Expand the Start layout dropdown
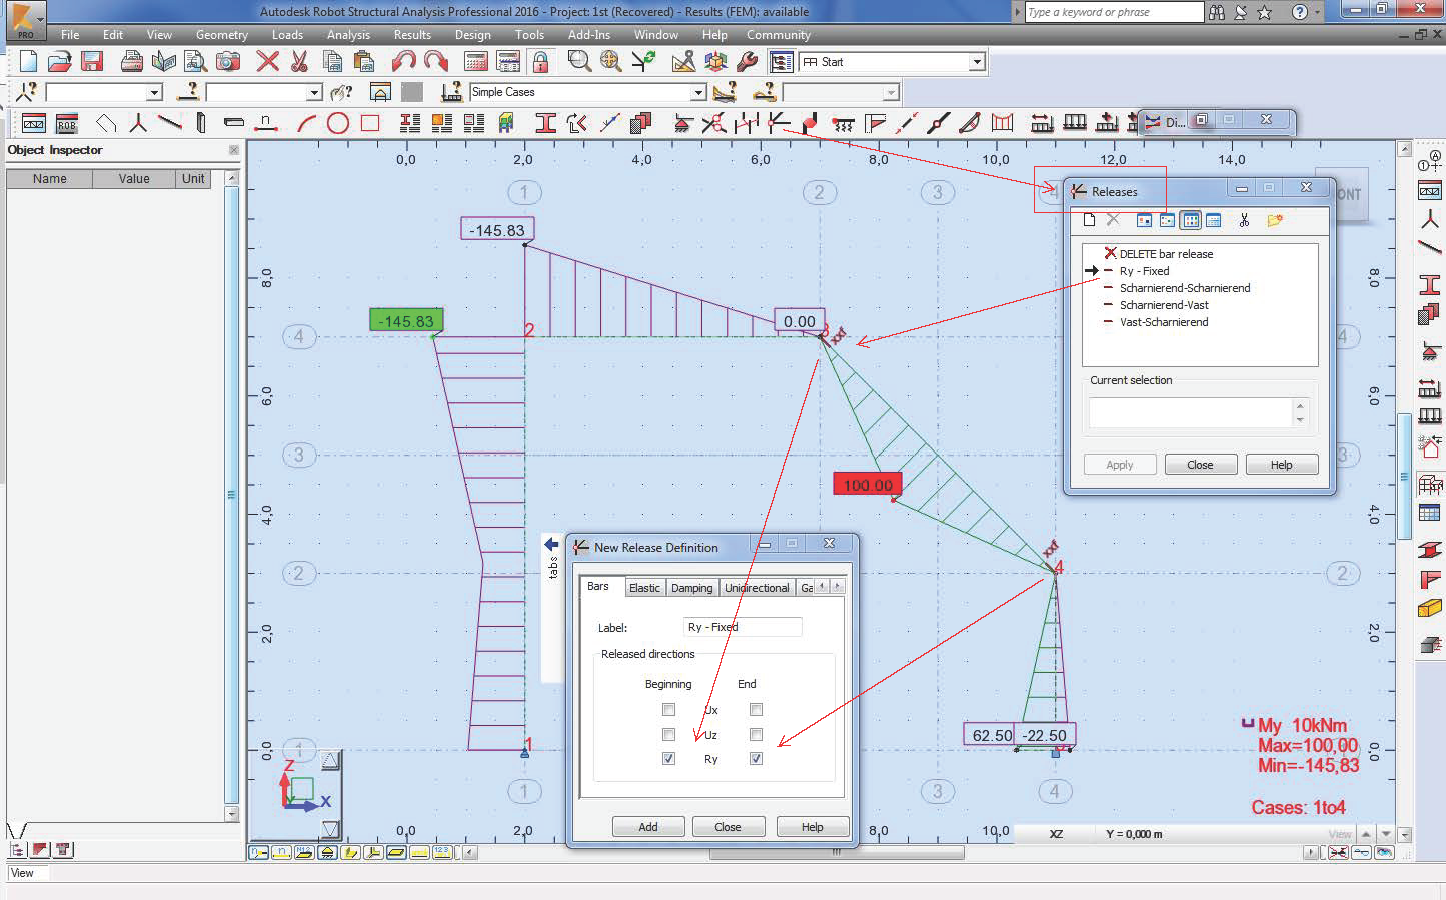The image size is (1446, 900). tap(976, 62)
